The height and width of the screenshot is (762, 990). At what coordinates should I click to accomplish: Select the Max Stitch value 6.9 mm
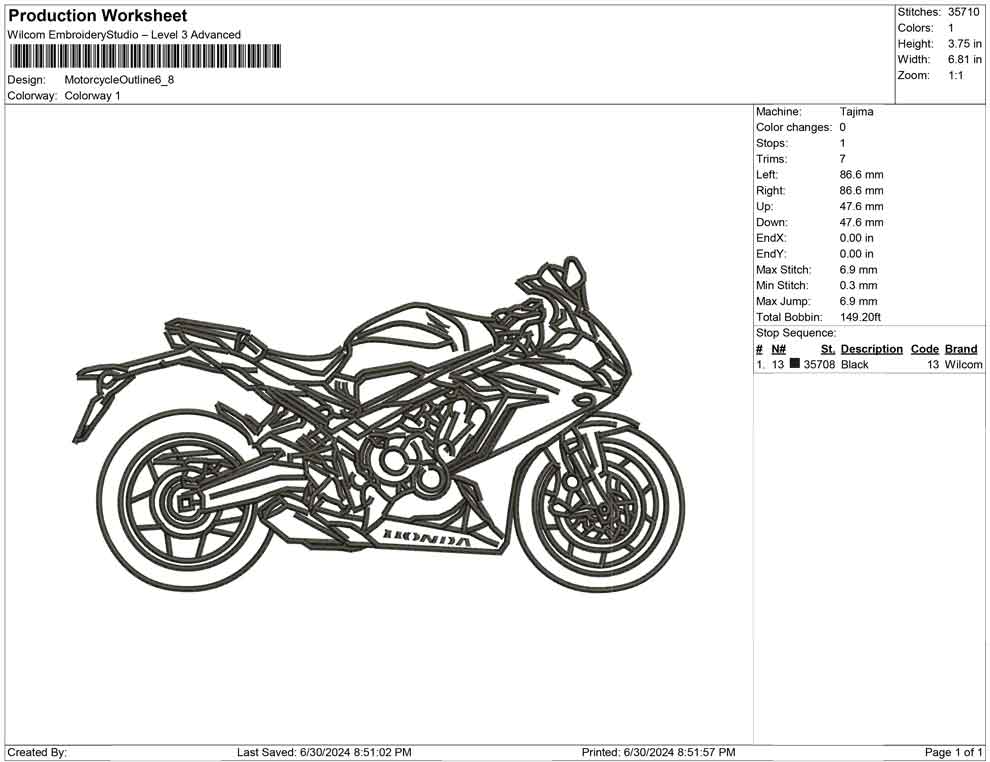(x=858, y=269)
